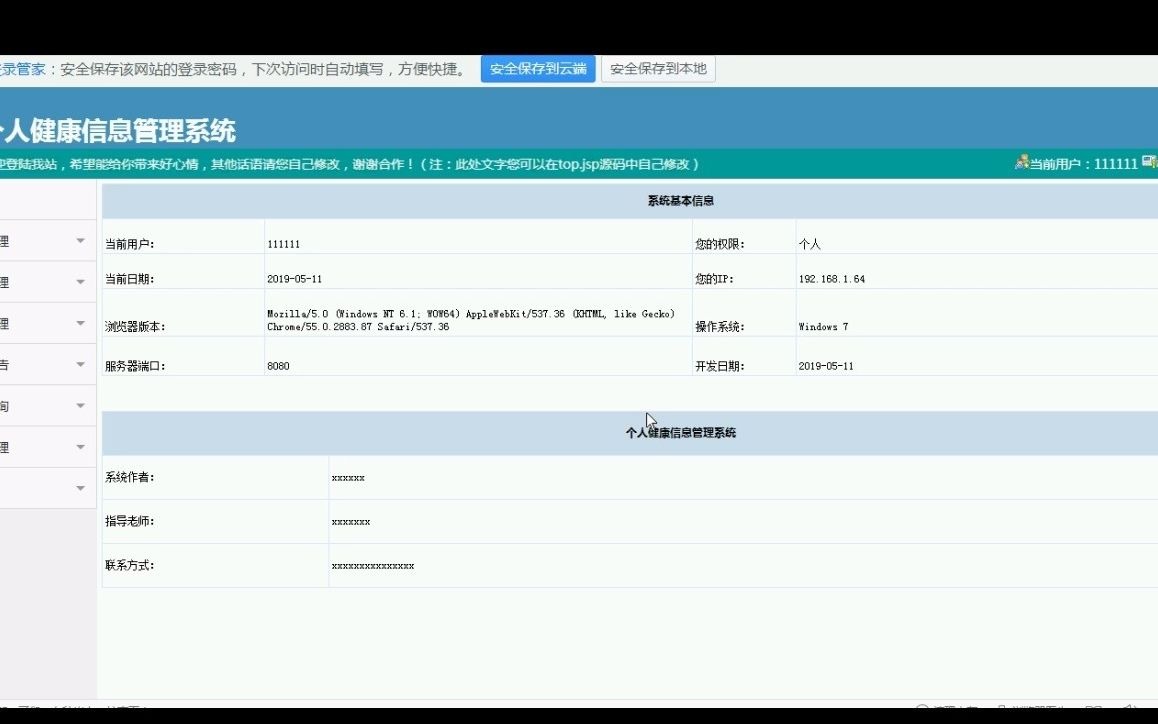Expand the sidebar menu ending in 询
Screen dimensions: 1158x724
40,404
